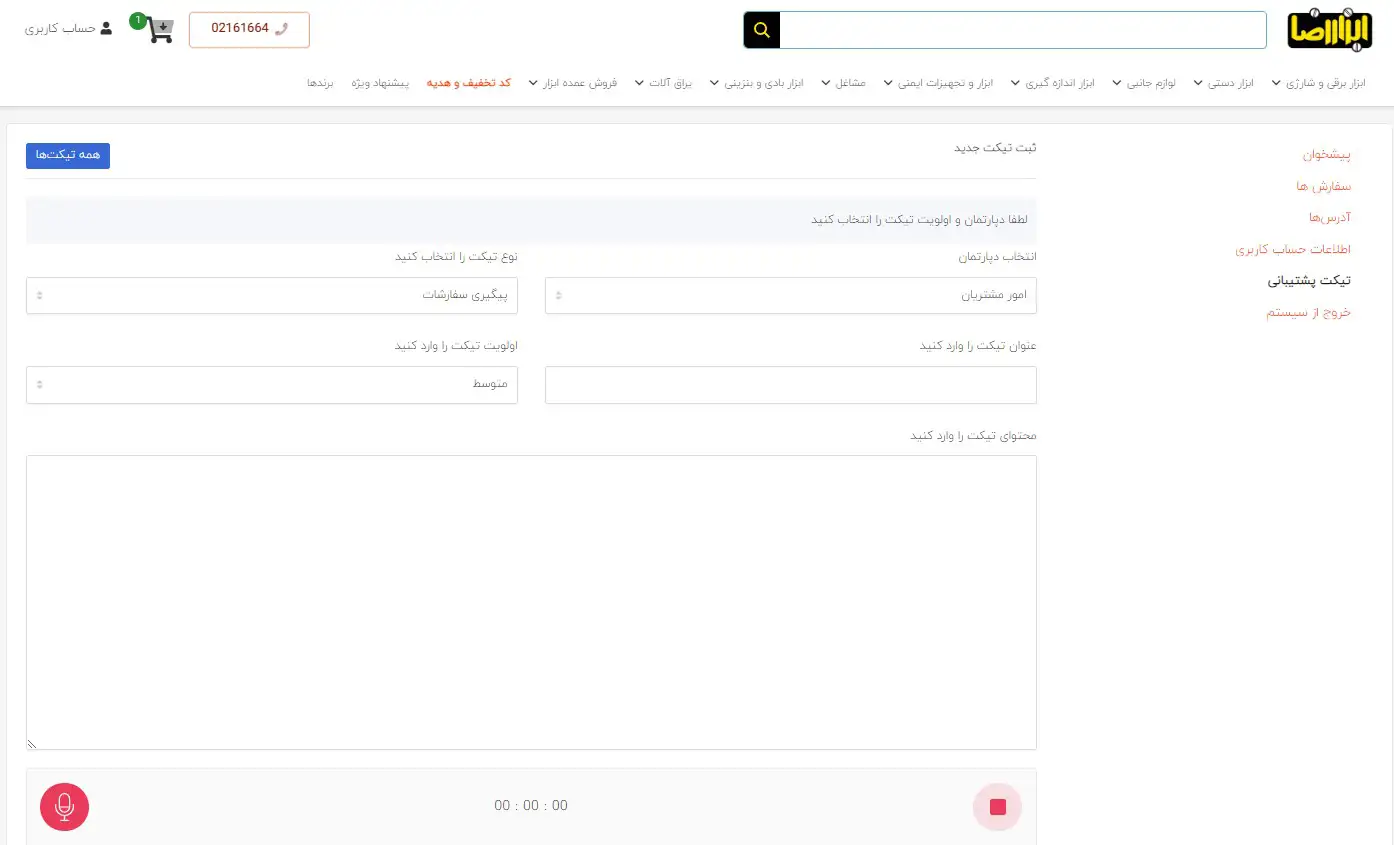This screenshot has height=845, width=1394.
Task: Focus the top search input field
Action: (1023, 30)
